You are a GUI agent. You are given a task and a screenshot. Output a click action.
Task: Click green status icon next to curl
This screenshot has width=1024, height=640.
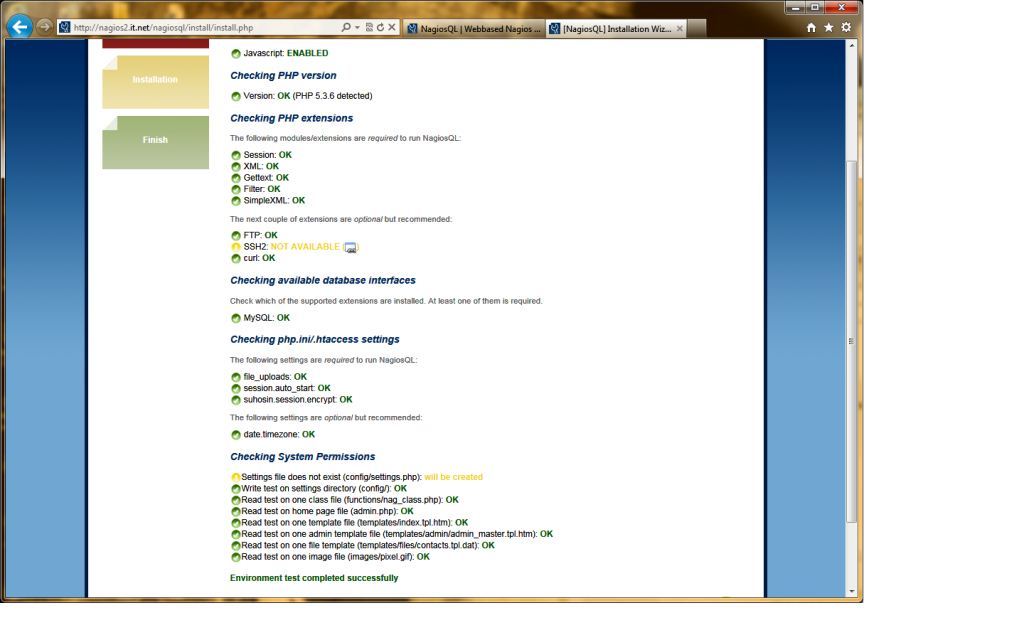point(236,259)
